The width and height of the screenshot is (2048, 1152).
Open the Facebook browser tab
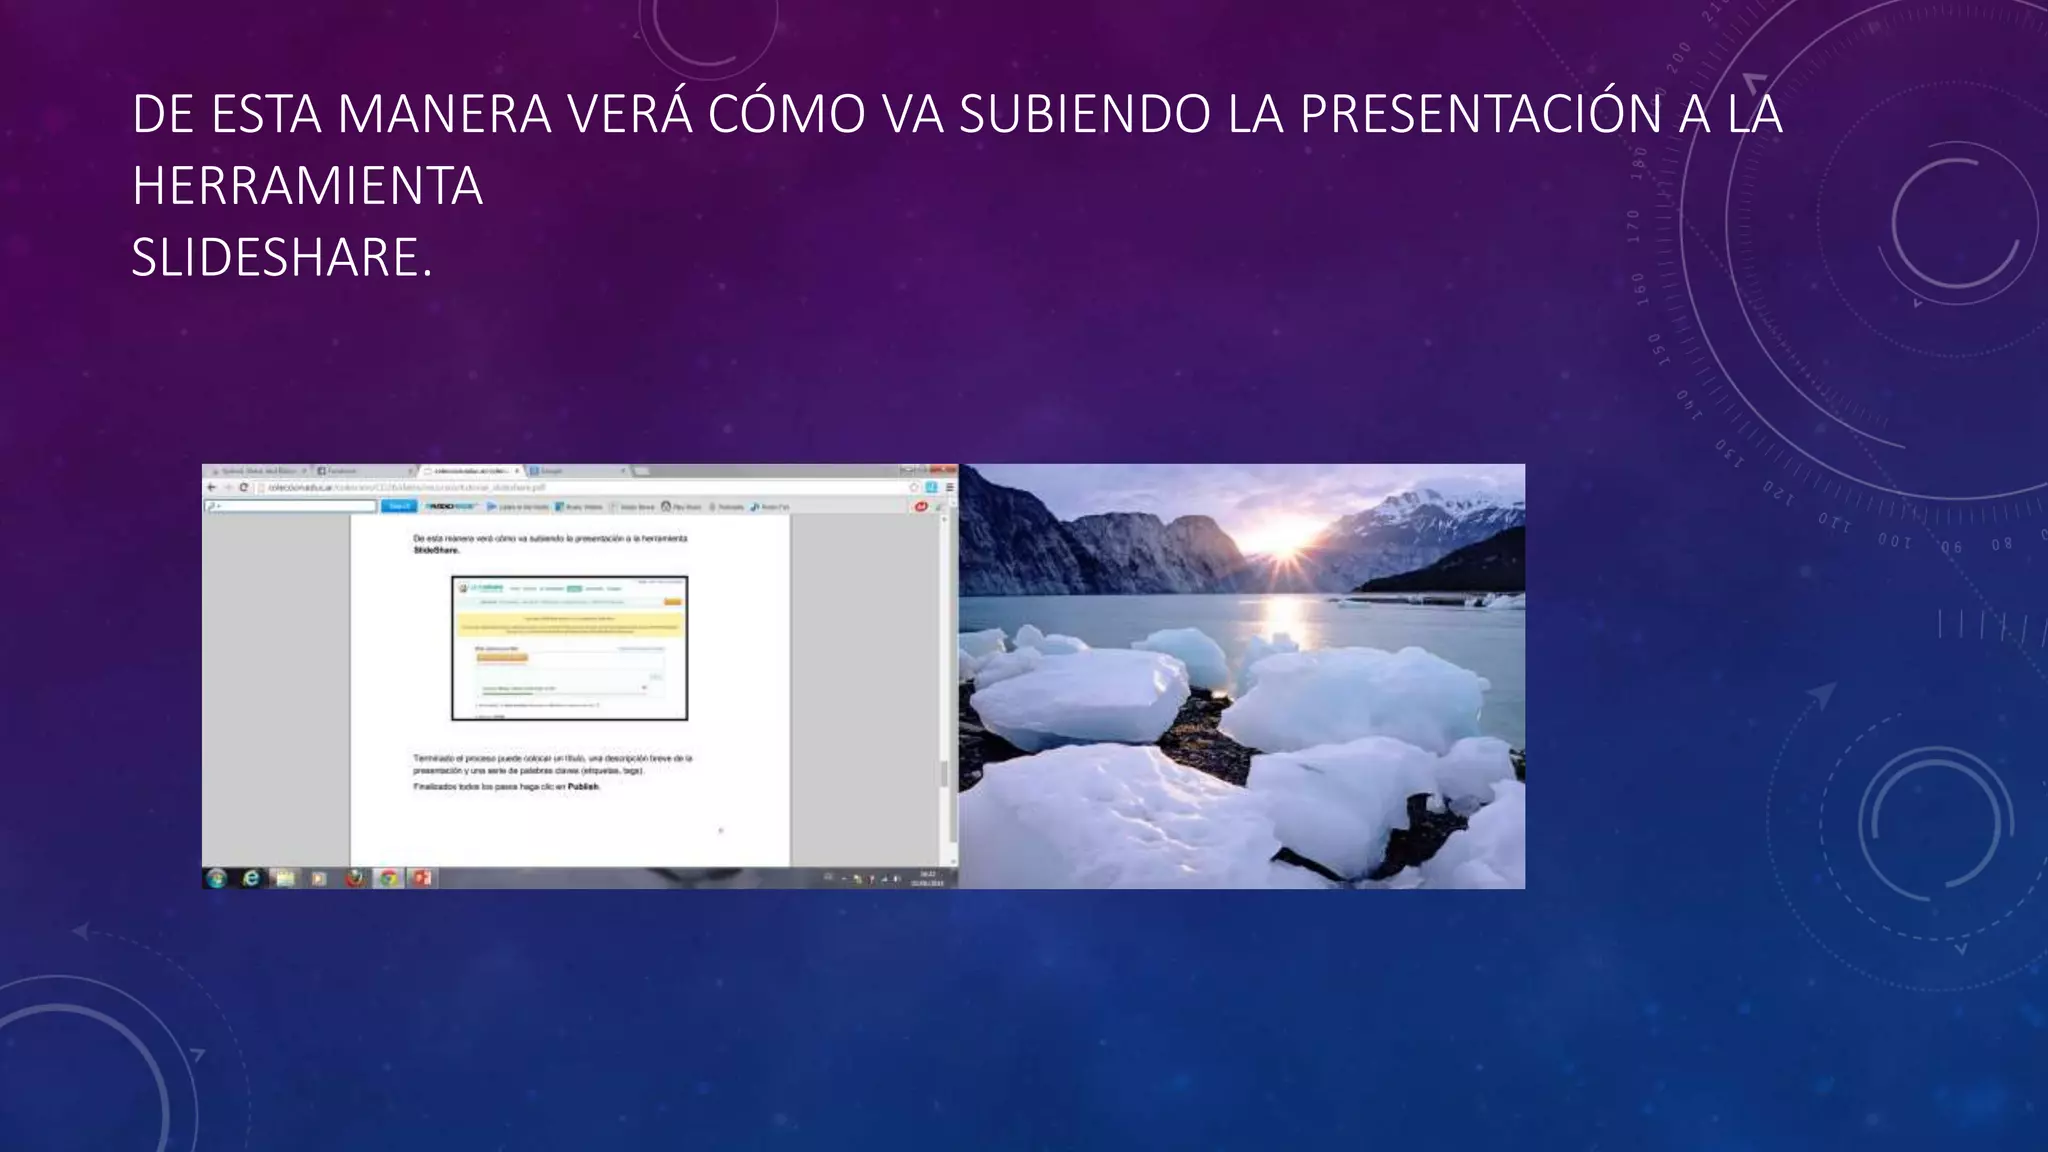(x=364, y=471)
